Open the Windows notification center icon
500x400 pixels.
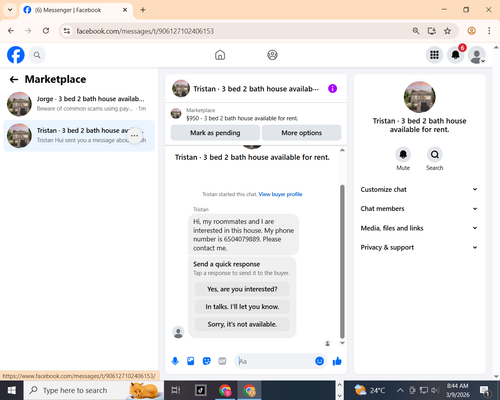coord(484,390)
